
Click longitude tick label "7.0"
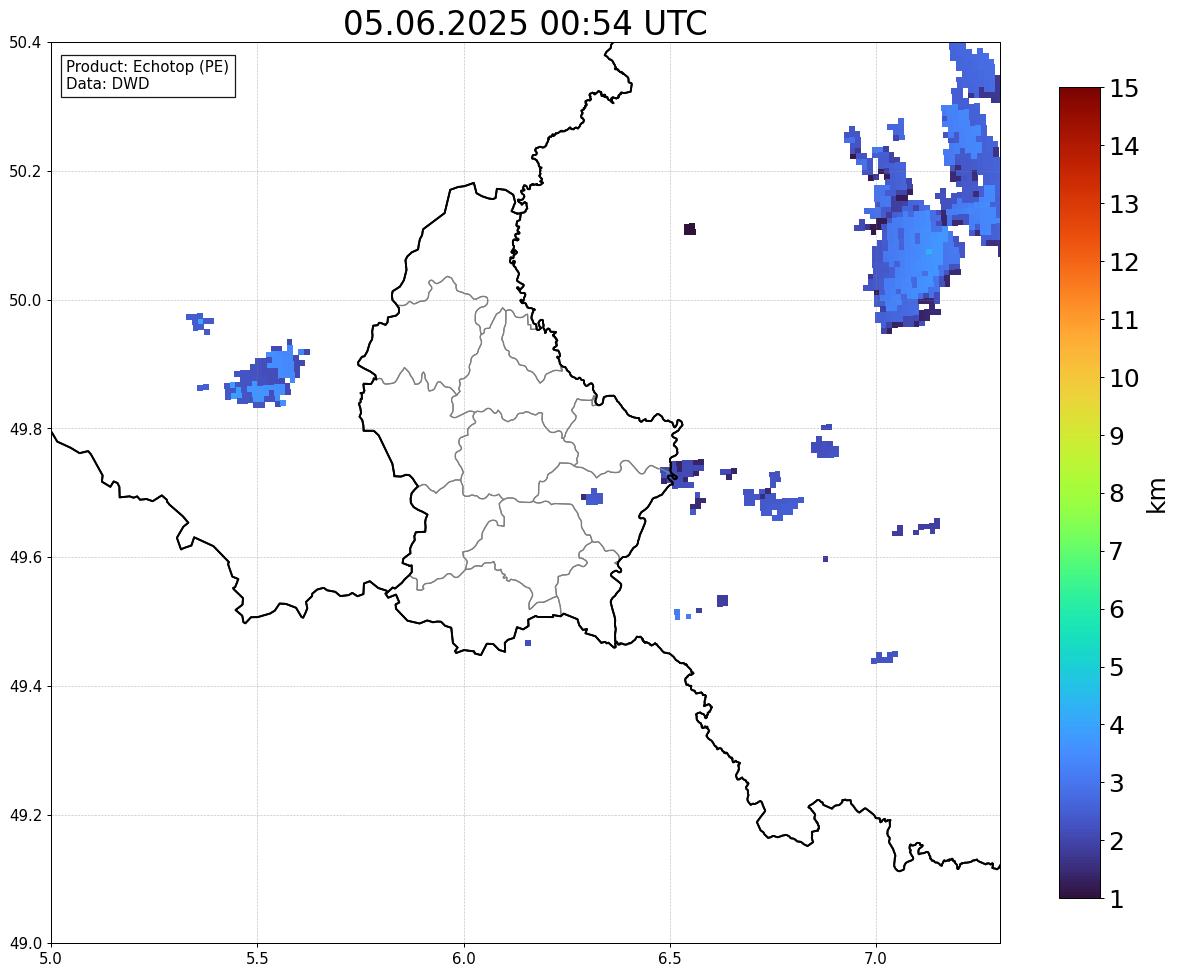876,958
